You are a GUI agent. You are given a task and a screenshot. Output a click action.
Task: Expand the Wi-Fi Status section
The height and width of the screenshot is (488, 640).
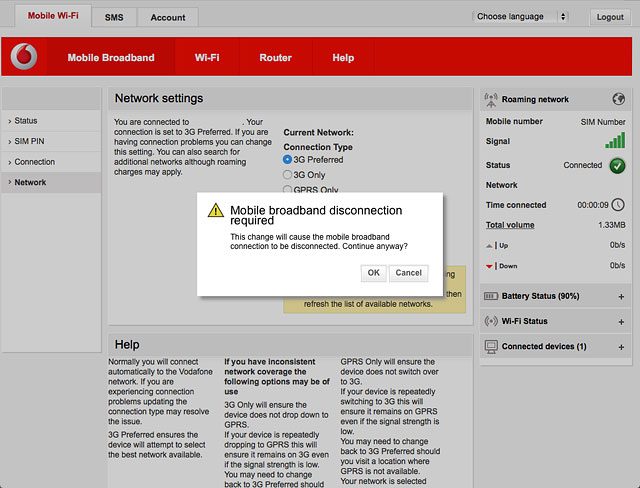coord(621,322)
